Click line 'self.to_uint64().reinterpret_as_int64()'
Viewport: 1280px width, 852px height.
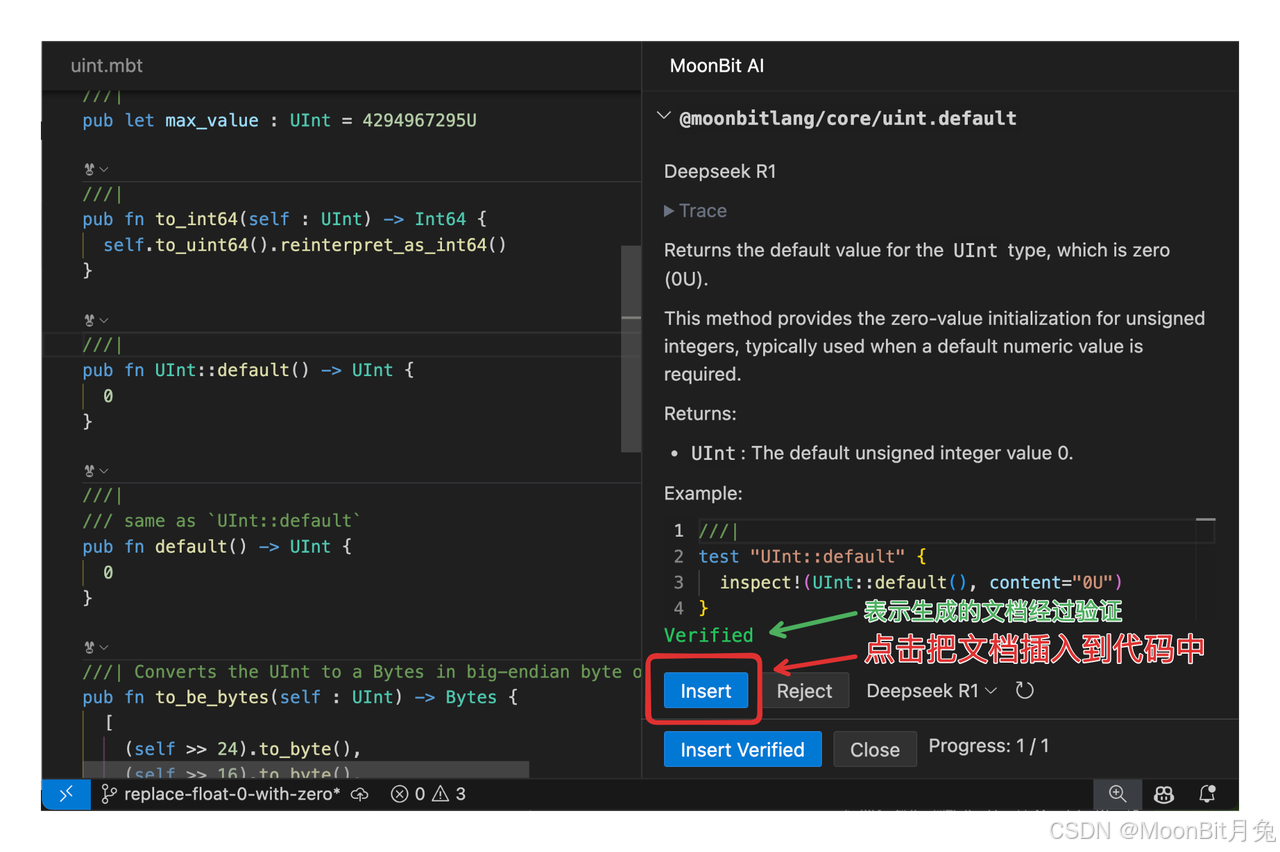click(305, 245)
